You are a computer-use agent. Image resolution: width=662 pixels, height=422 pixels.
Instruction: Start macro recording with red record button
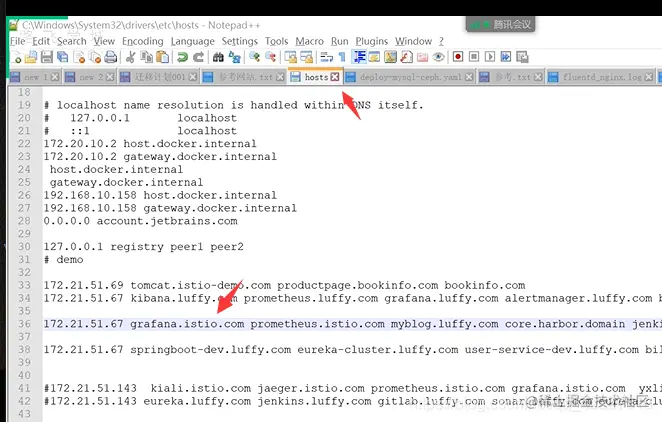click(x=458, y=57)
